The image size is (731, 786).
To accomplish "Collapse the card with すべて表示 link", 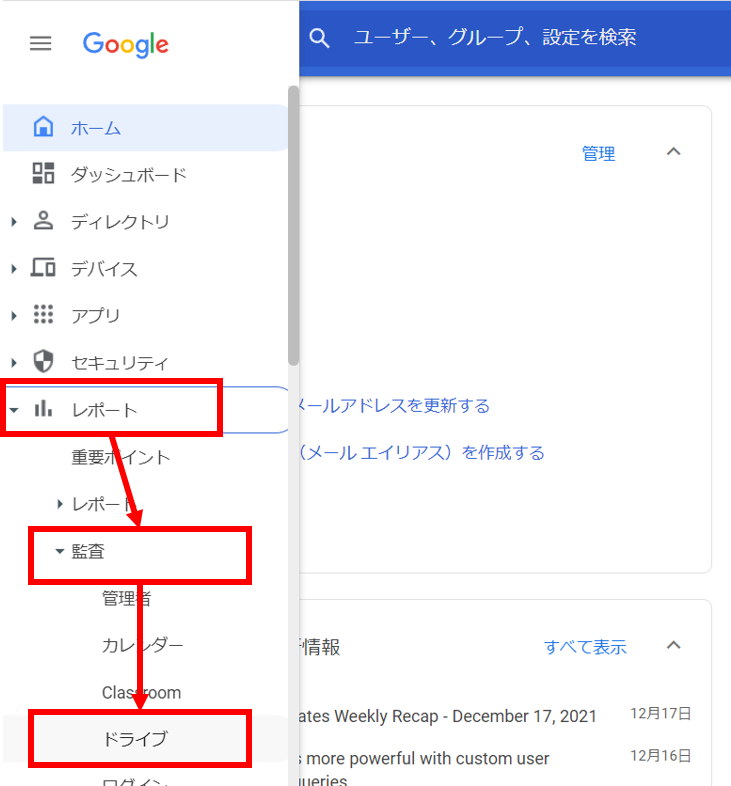I will click(x=673, y=645).
